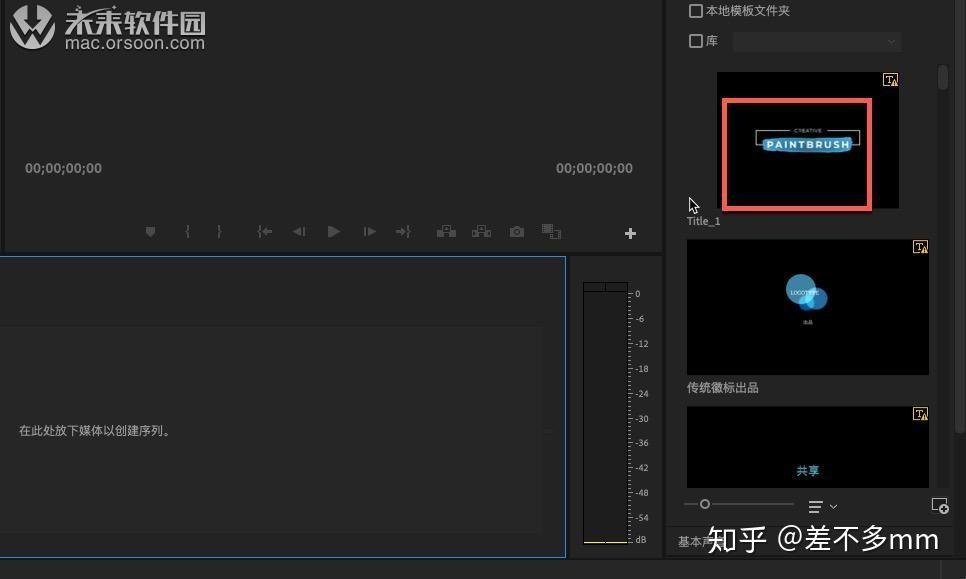Click the Extract icon
966x579 pixels.
481,231
